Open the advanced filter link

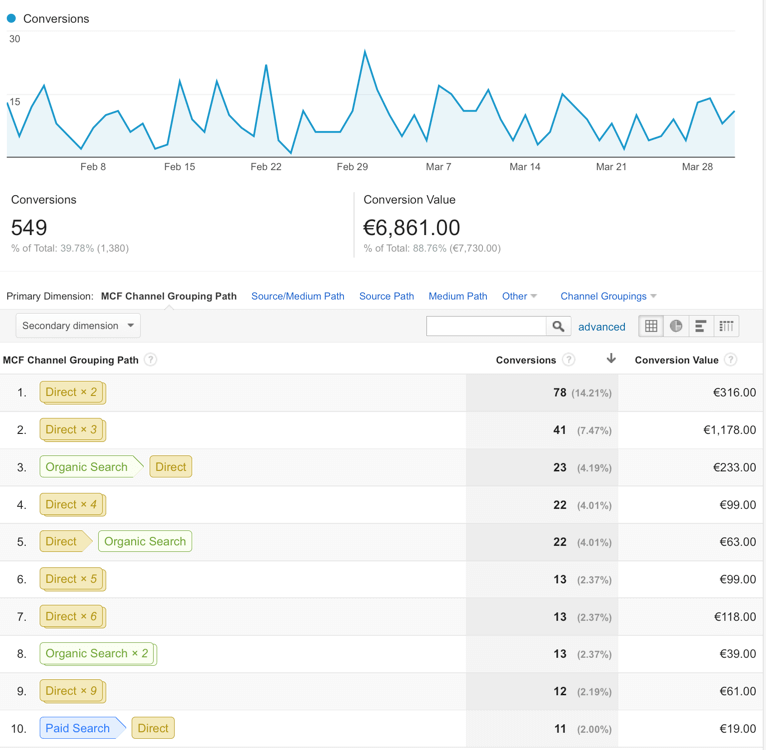(602, 327)
